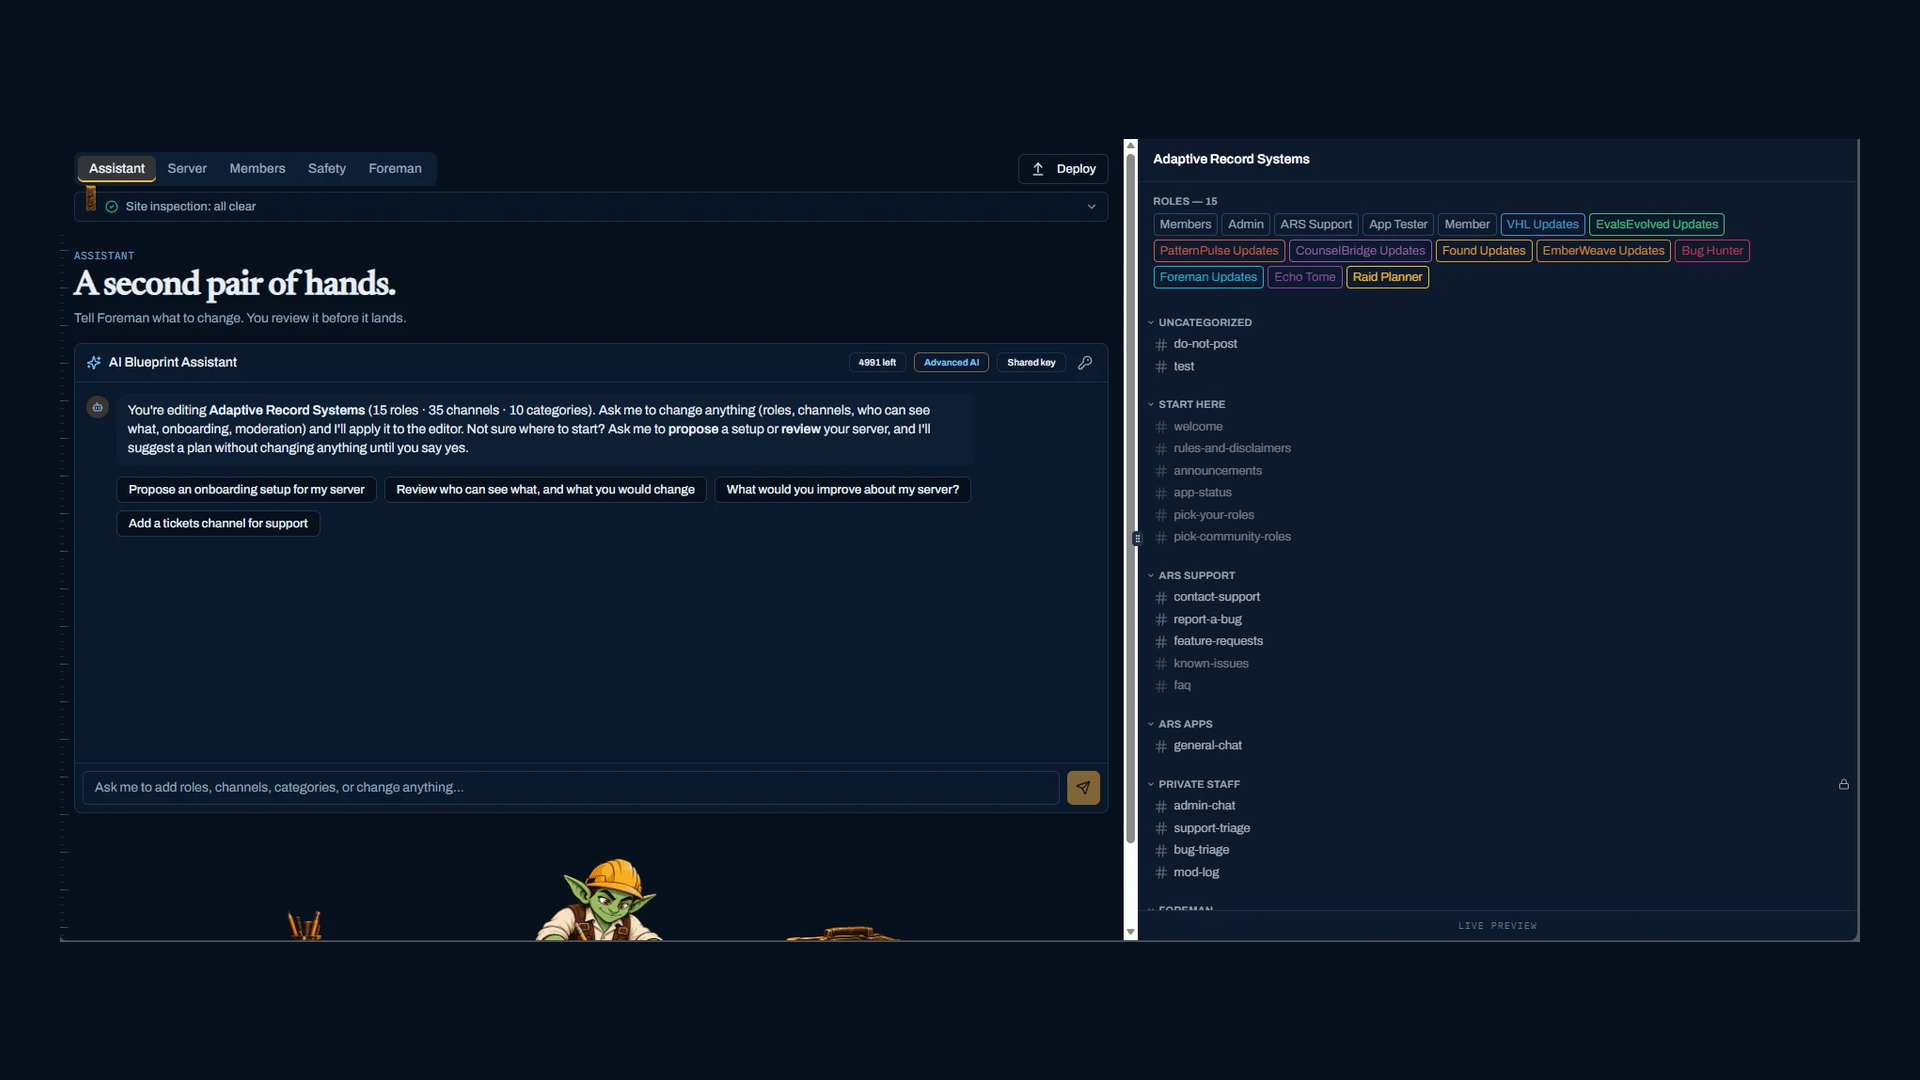Collapse the Uncategorized category
The image size is (1920, 1080).
coord(1151,323)
